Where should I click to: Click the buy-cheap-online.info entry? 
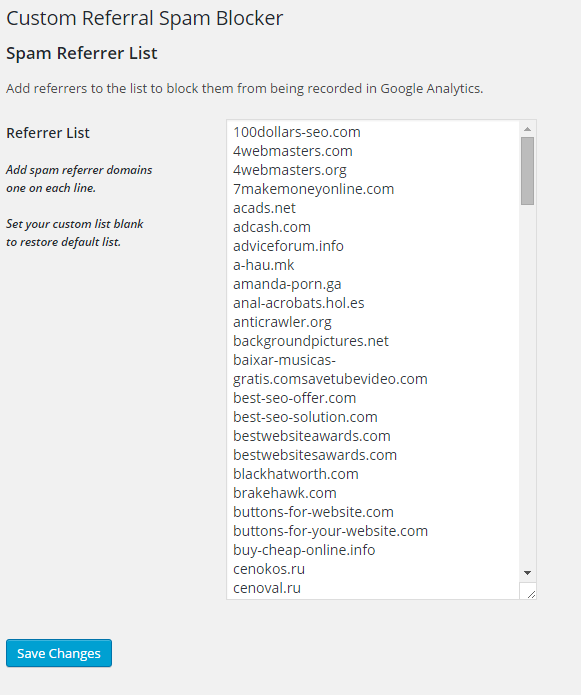click(304, 550)
